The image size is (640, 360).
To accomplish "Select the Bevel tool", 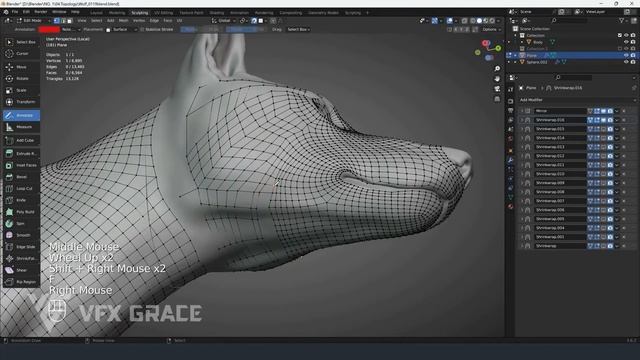I will [x=21, y=177].
